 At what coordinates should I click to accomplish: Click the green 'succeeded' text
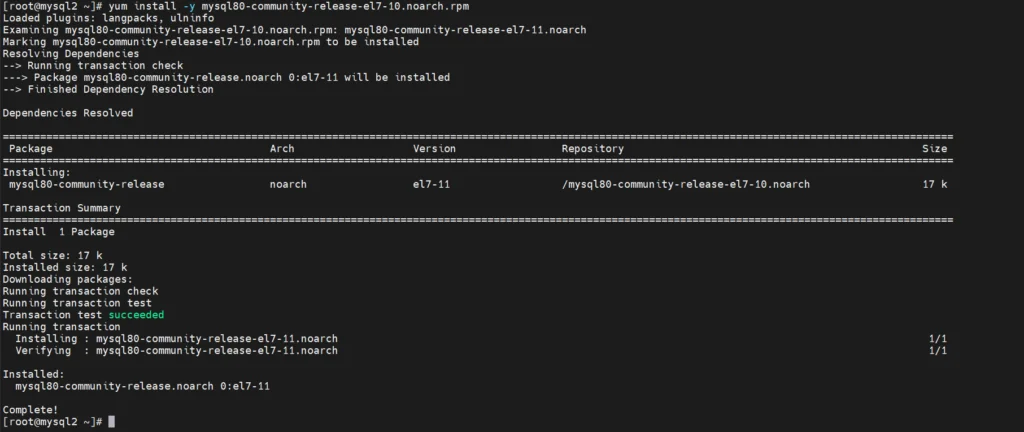tap(136, 315)
